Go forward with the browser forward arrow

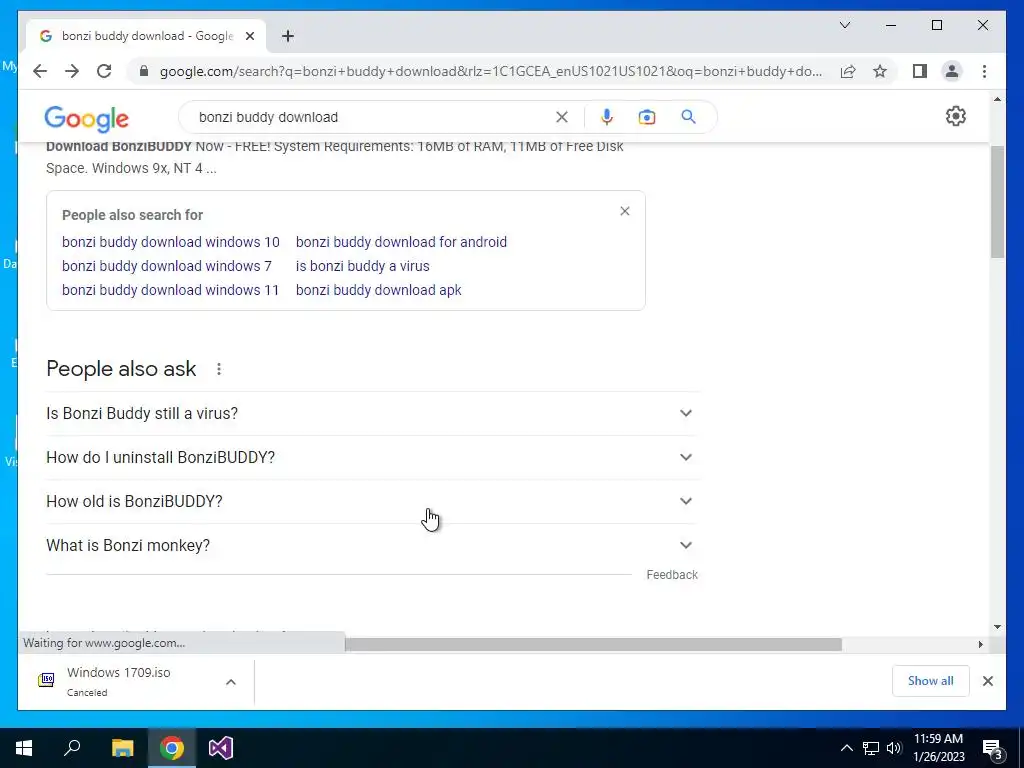point(72,71)
